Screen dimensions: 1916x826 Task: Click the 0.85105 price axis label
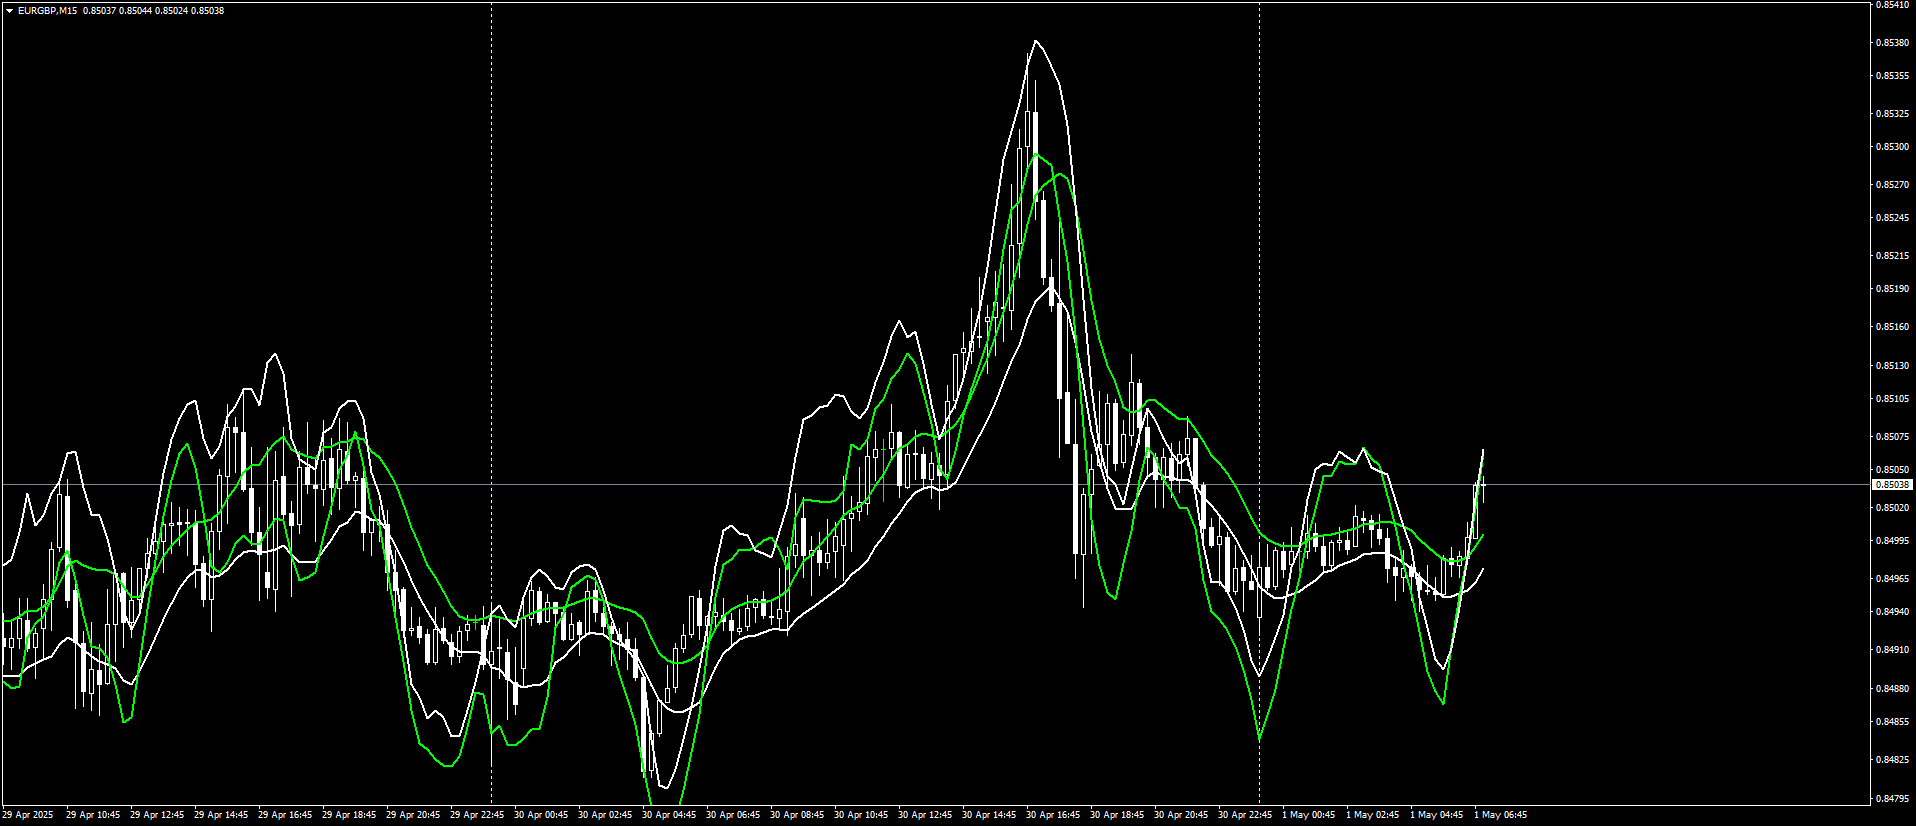tap(1892, 399)
